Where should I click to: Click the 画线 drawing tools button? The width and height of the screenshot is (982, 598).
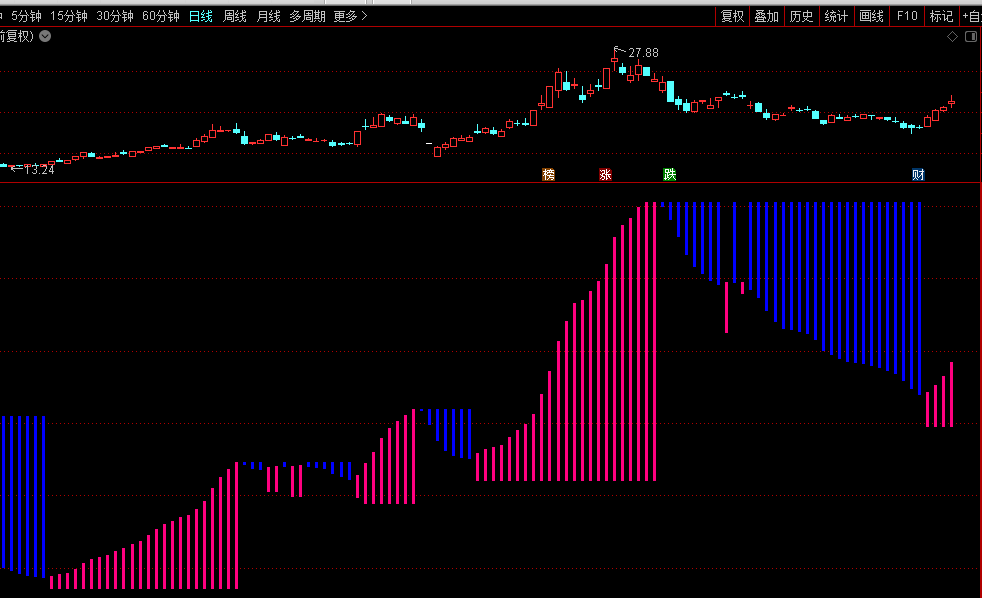pos(872,16)
